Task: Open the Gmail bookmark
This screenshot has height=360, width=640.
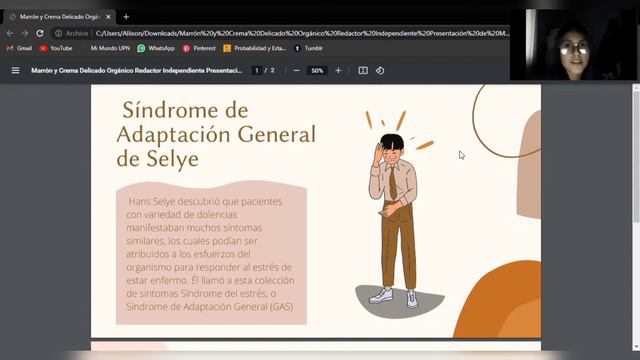Action: click(x=19, y=48)
